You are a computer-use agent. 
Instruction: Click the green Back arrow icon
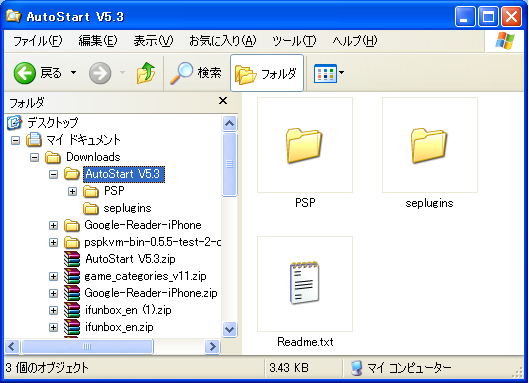(x=25, y=73)
